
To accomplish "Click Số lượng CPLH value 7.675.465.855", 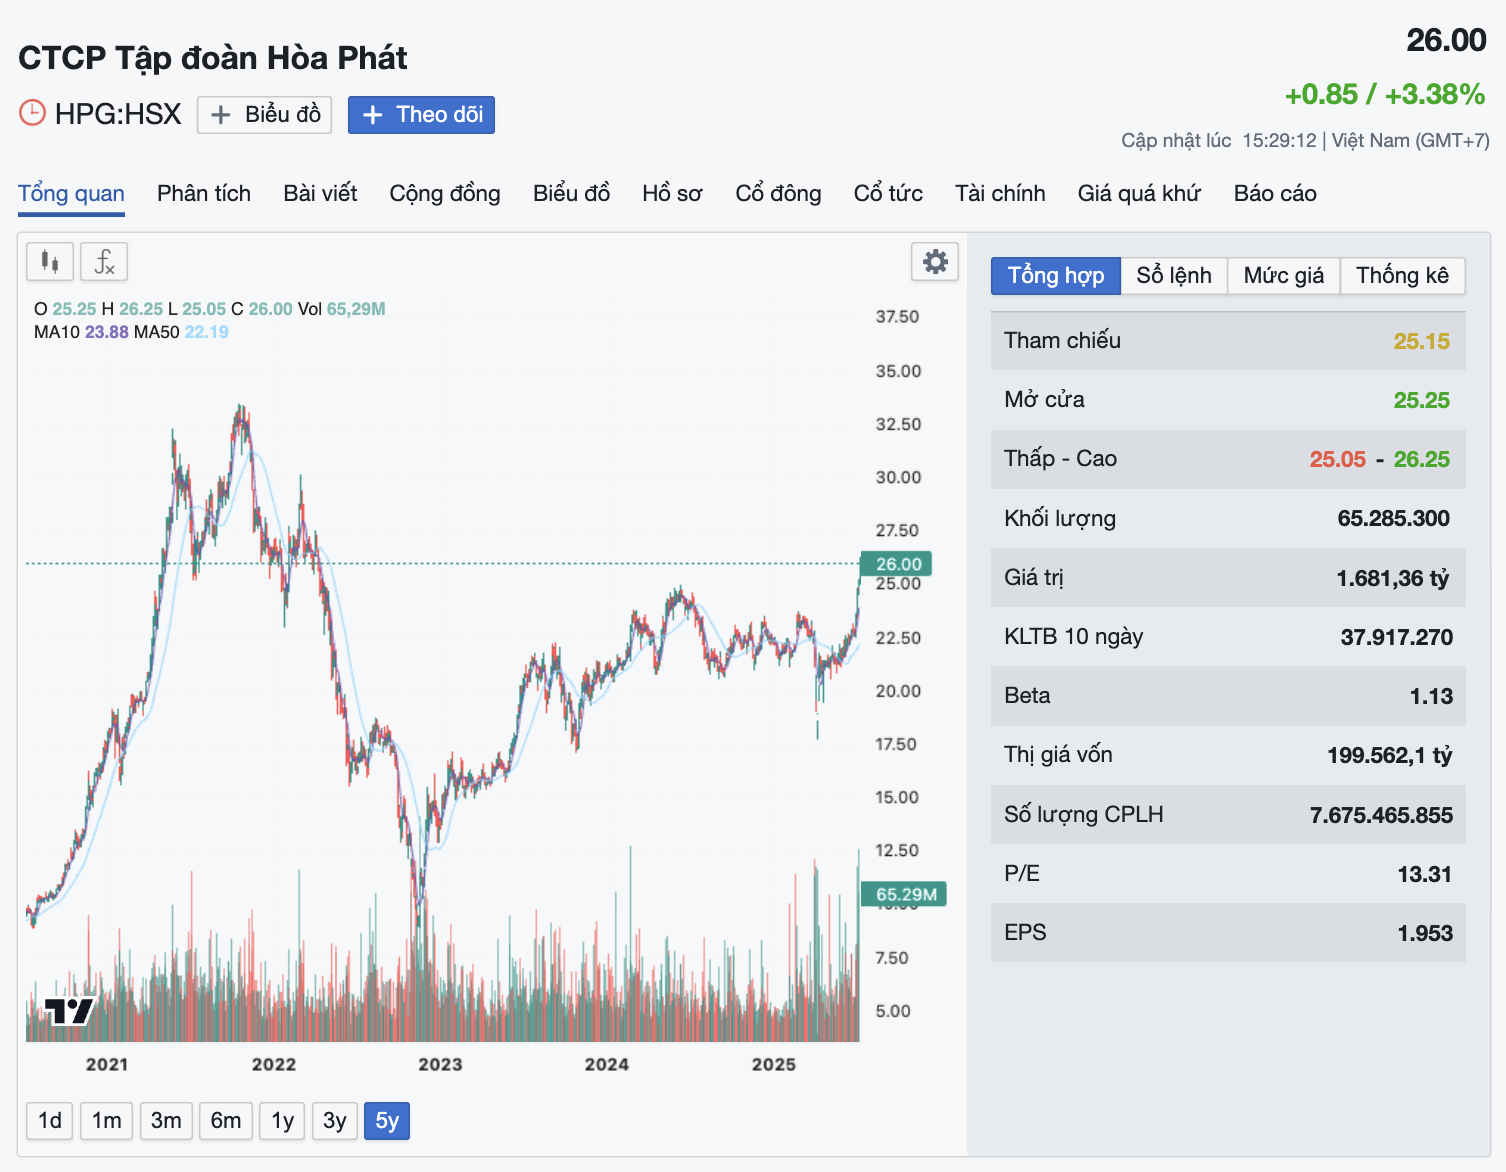I will pos(1382,815).
